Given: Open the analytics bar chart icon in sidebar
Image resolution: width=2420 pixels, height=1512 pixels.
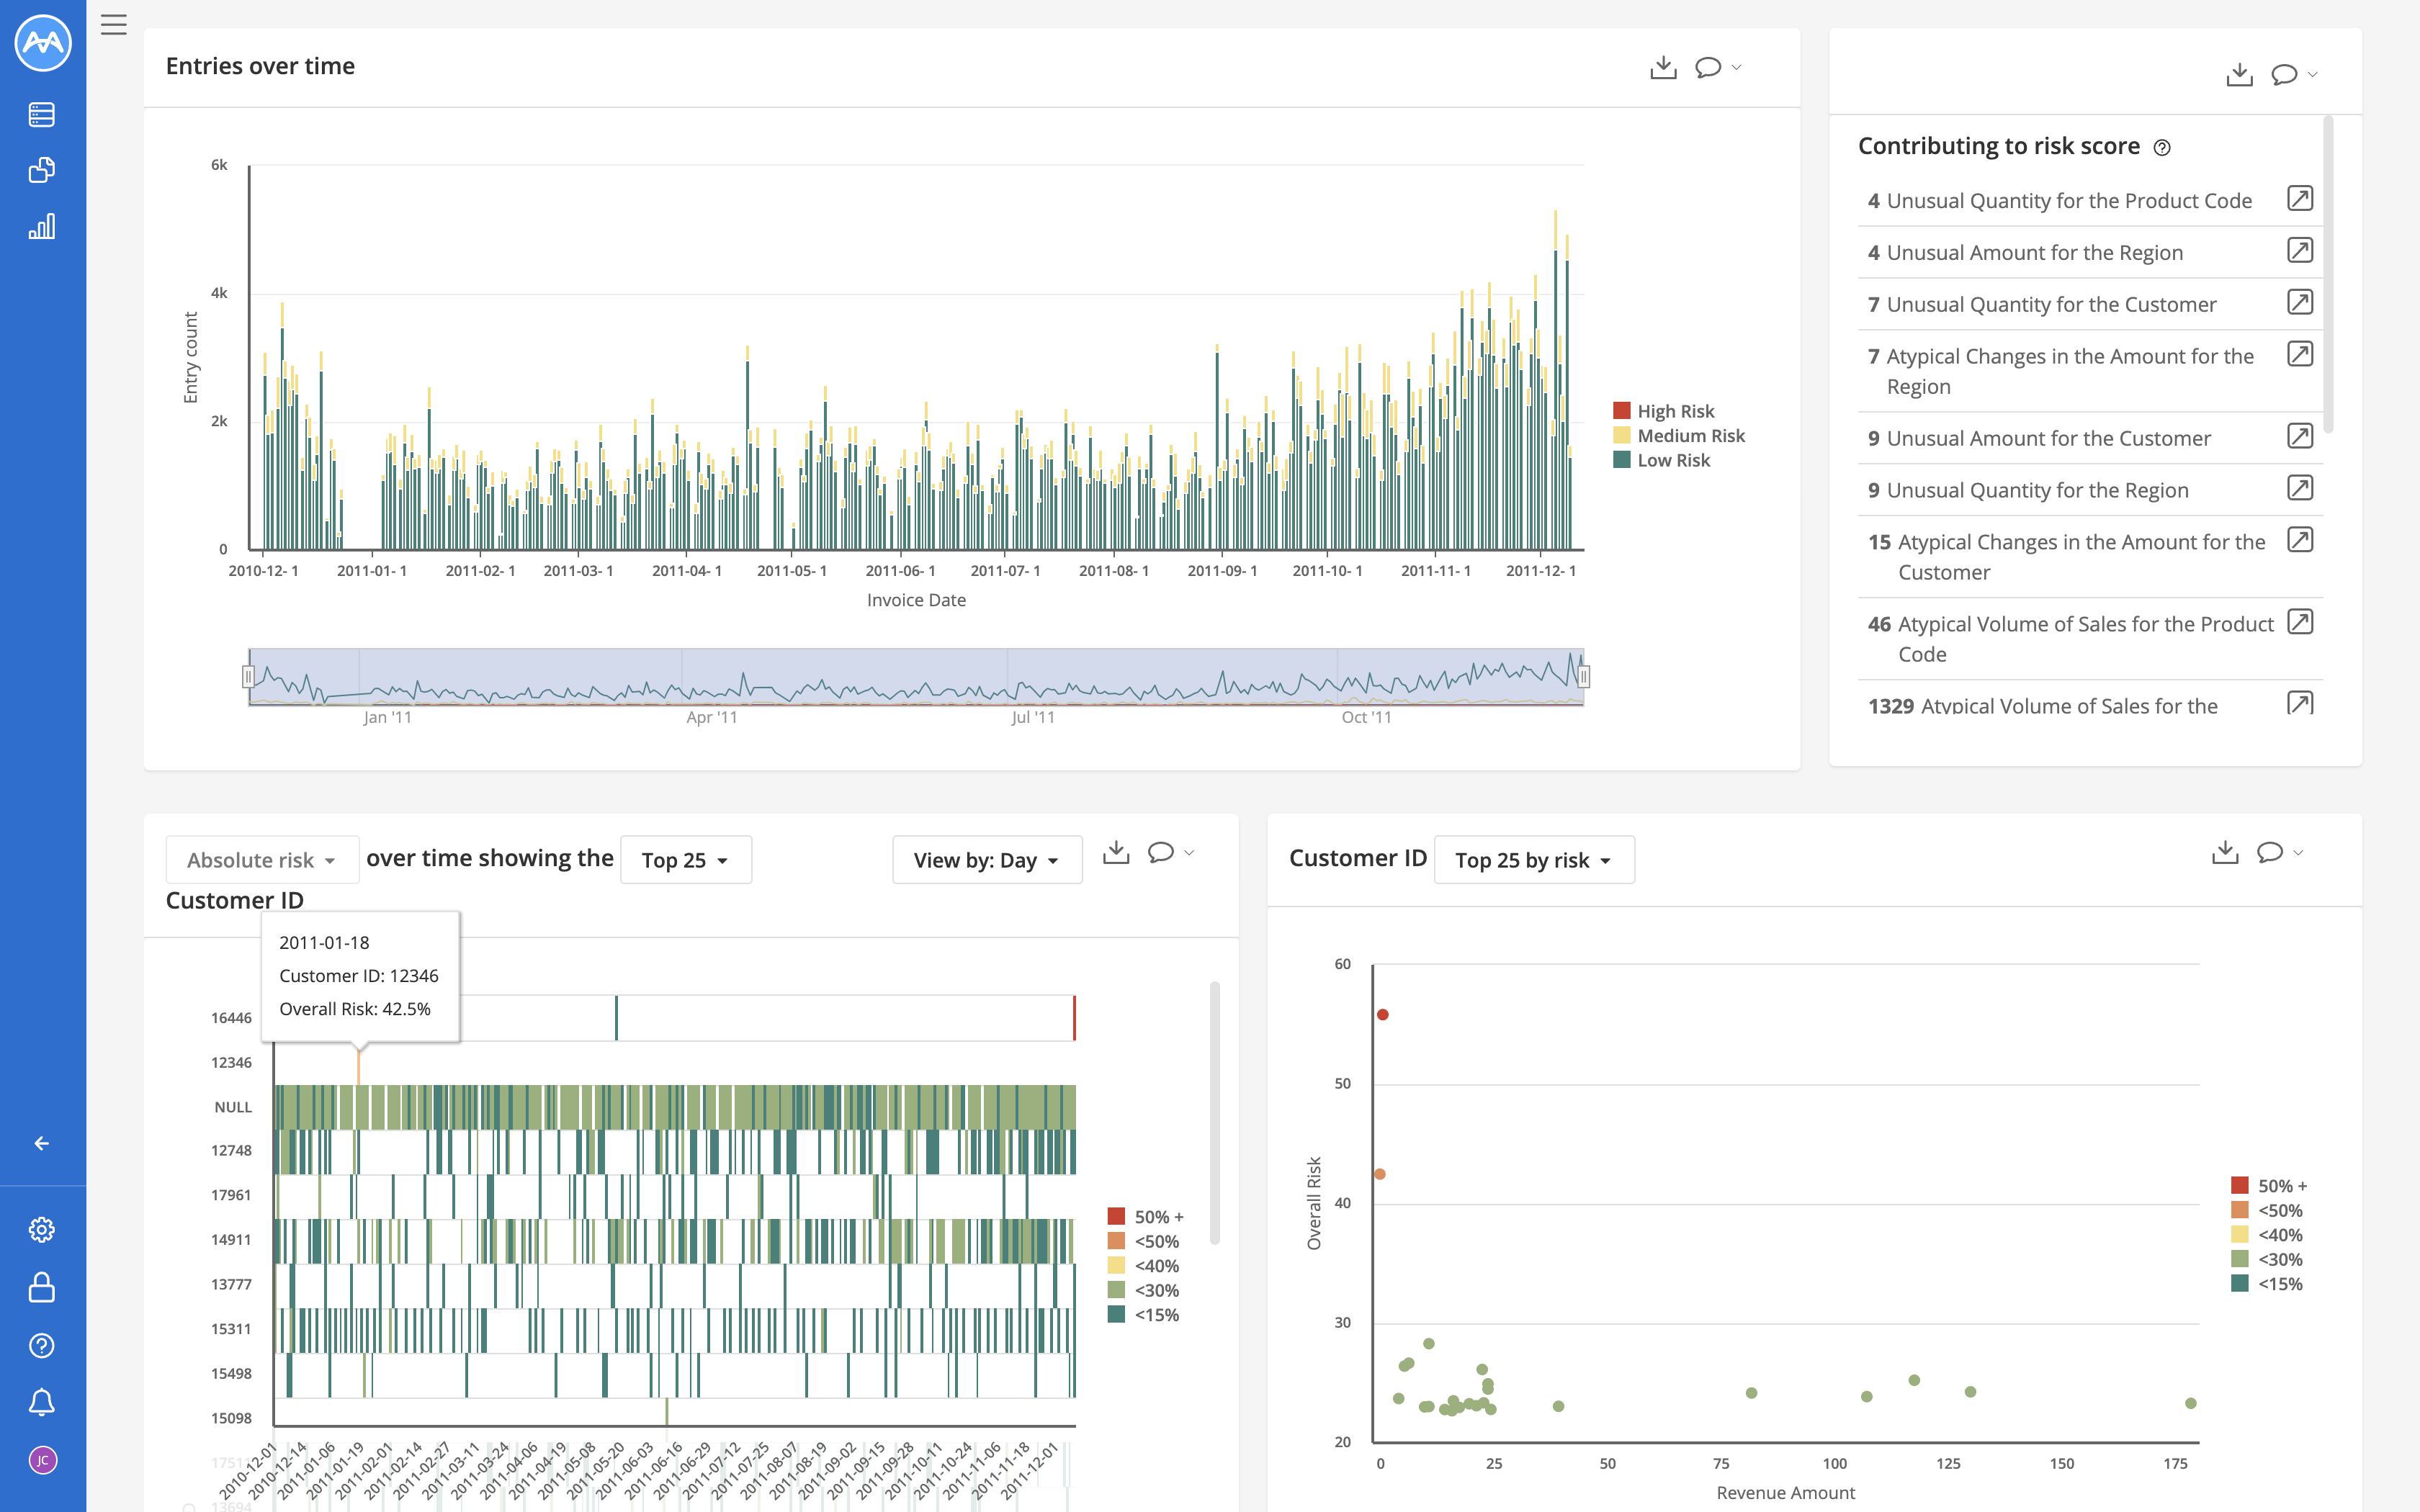Looking at the screenshot, I should 42,226.
